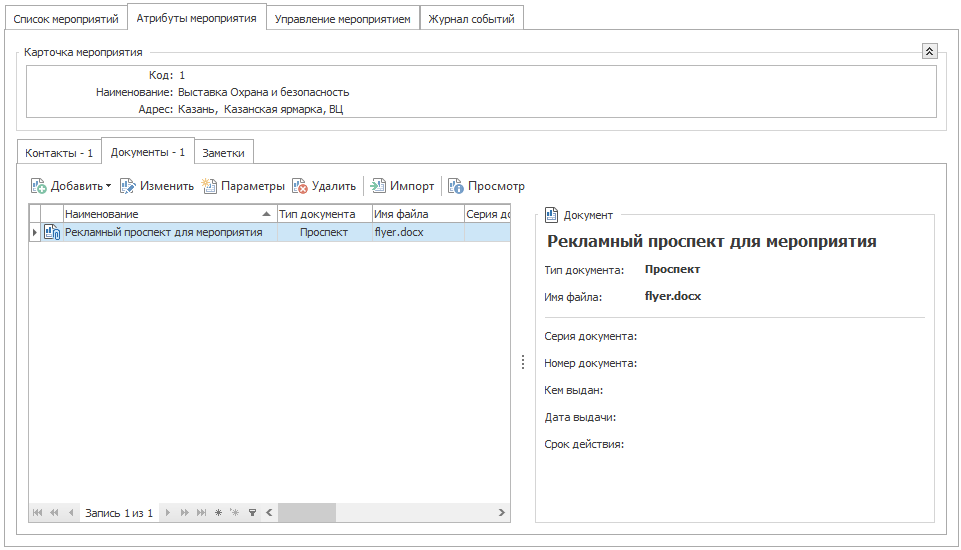Screen dimensions: 961x550
Task: Go to the next record
Action: [x=167, y=513]
